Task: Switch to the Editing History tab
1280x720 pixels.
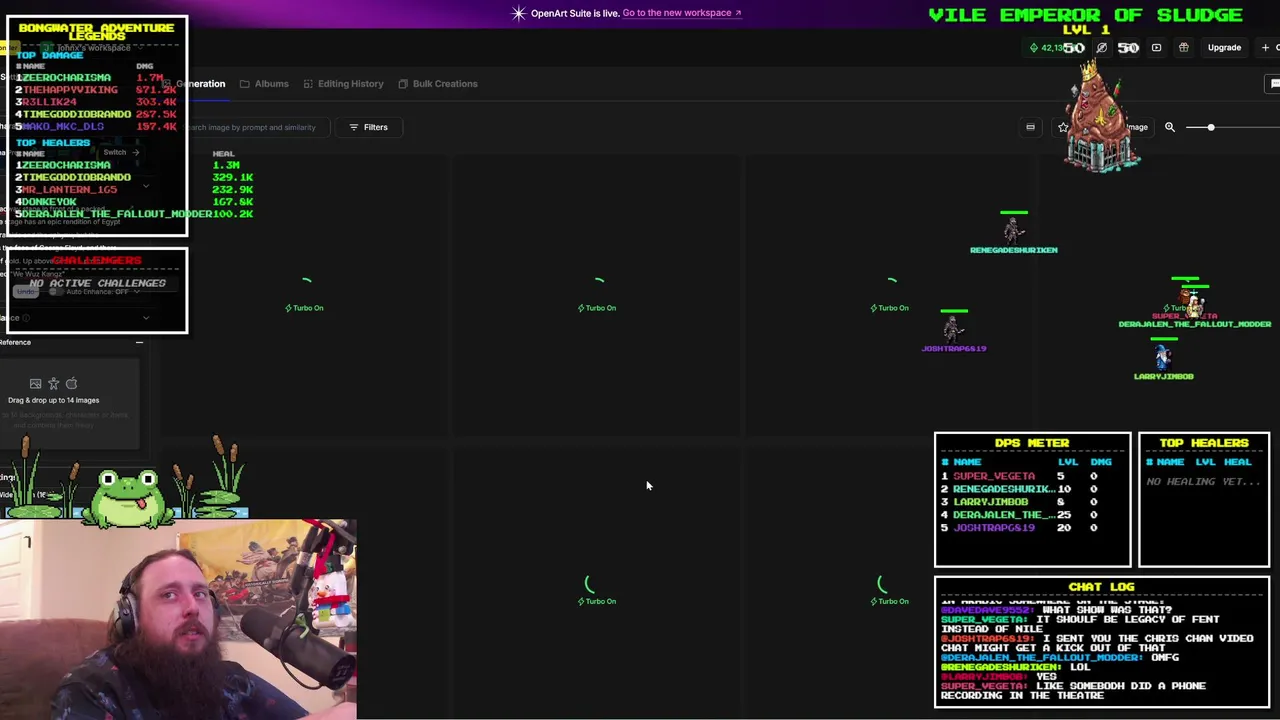Action: [343, 84]
